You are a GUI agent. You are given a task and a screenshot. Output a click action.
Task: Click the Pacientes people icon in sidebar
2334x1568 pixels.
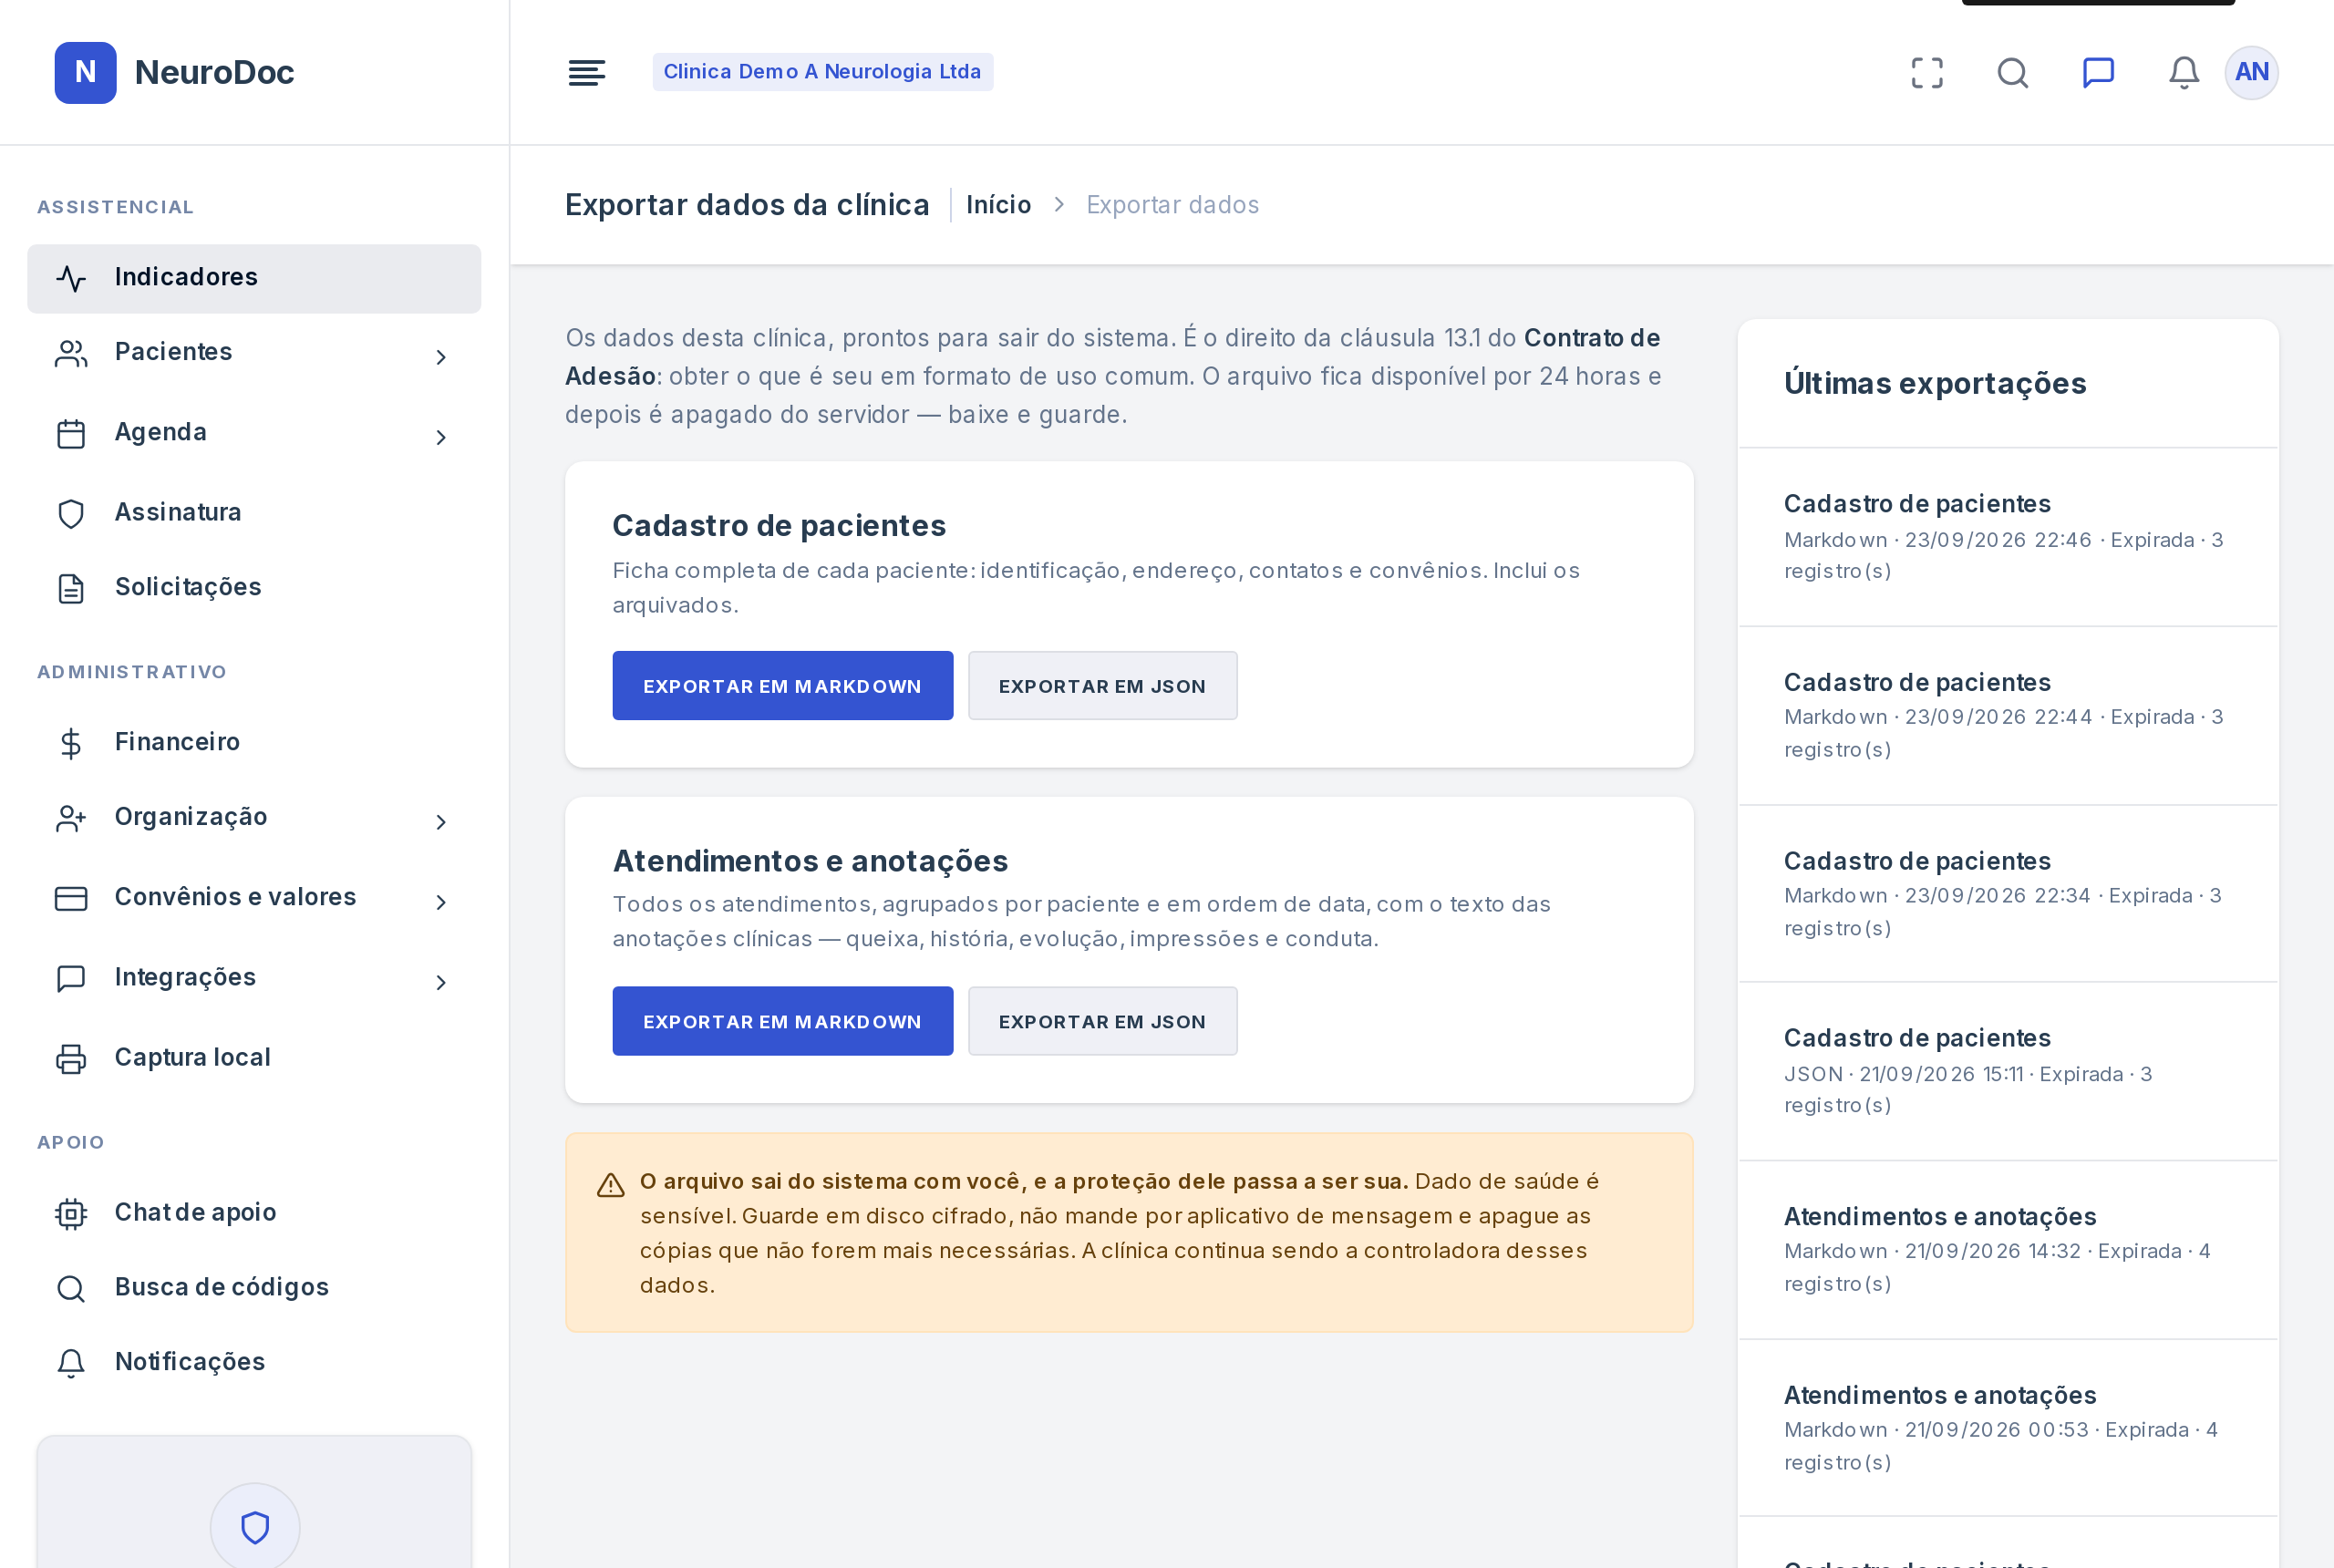71,353
